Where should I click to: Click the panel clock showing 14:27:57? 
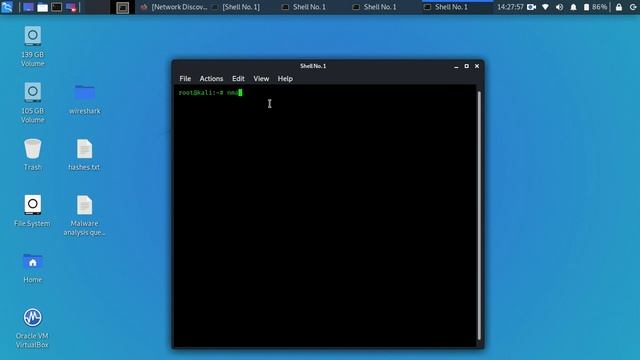tap(510, 7)
